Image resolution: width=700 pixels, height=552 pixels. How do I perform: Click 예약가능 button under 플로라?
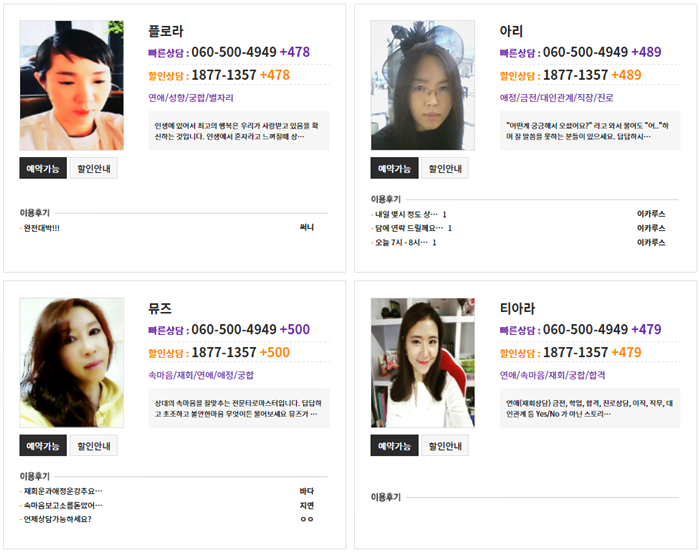[x=43, y=168]
